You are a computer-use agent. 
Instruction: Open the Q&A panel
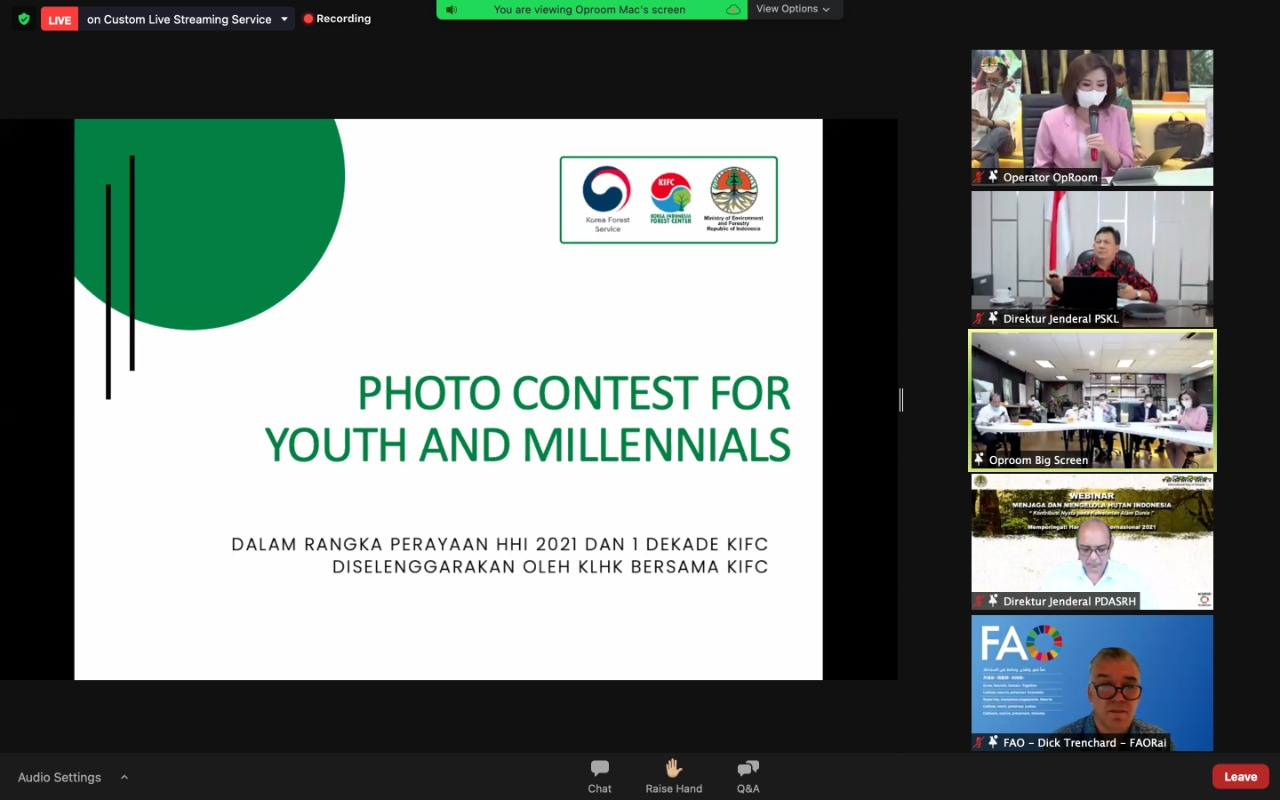point(748,775)
